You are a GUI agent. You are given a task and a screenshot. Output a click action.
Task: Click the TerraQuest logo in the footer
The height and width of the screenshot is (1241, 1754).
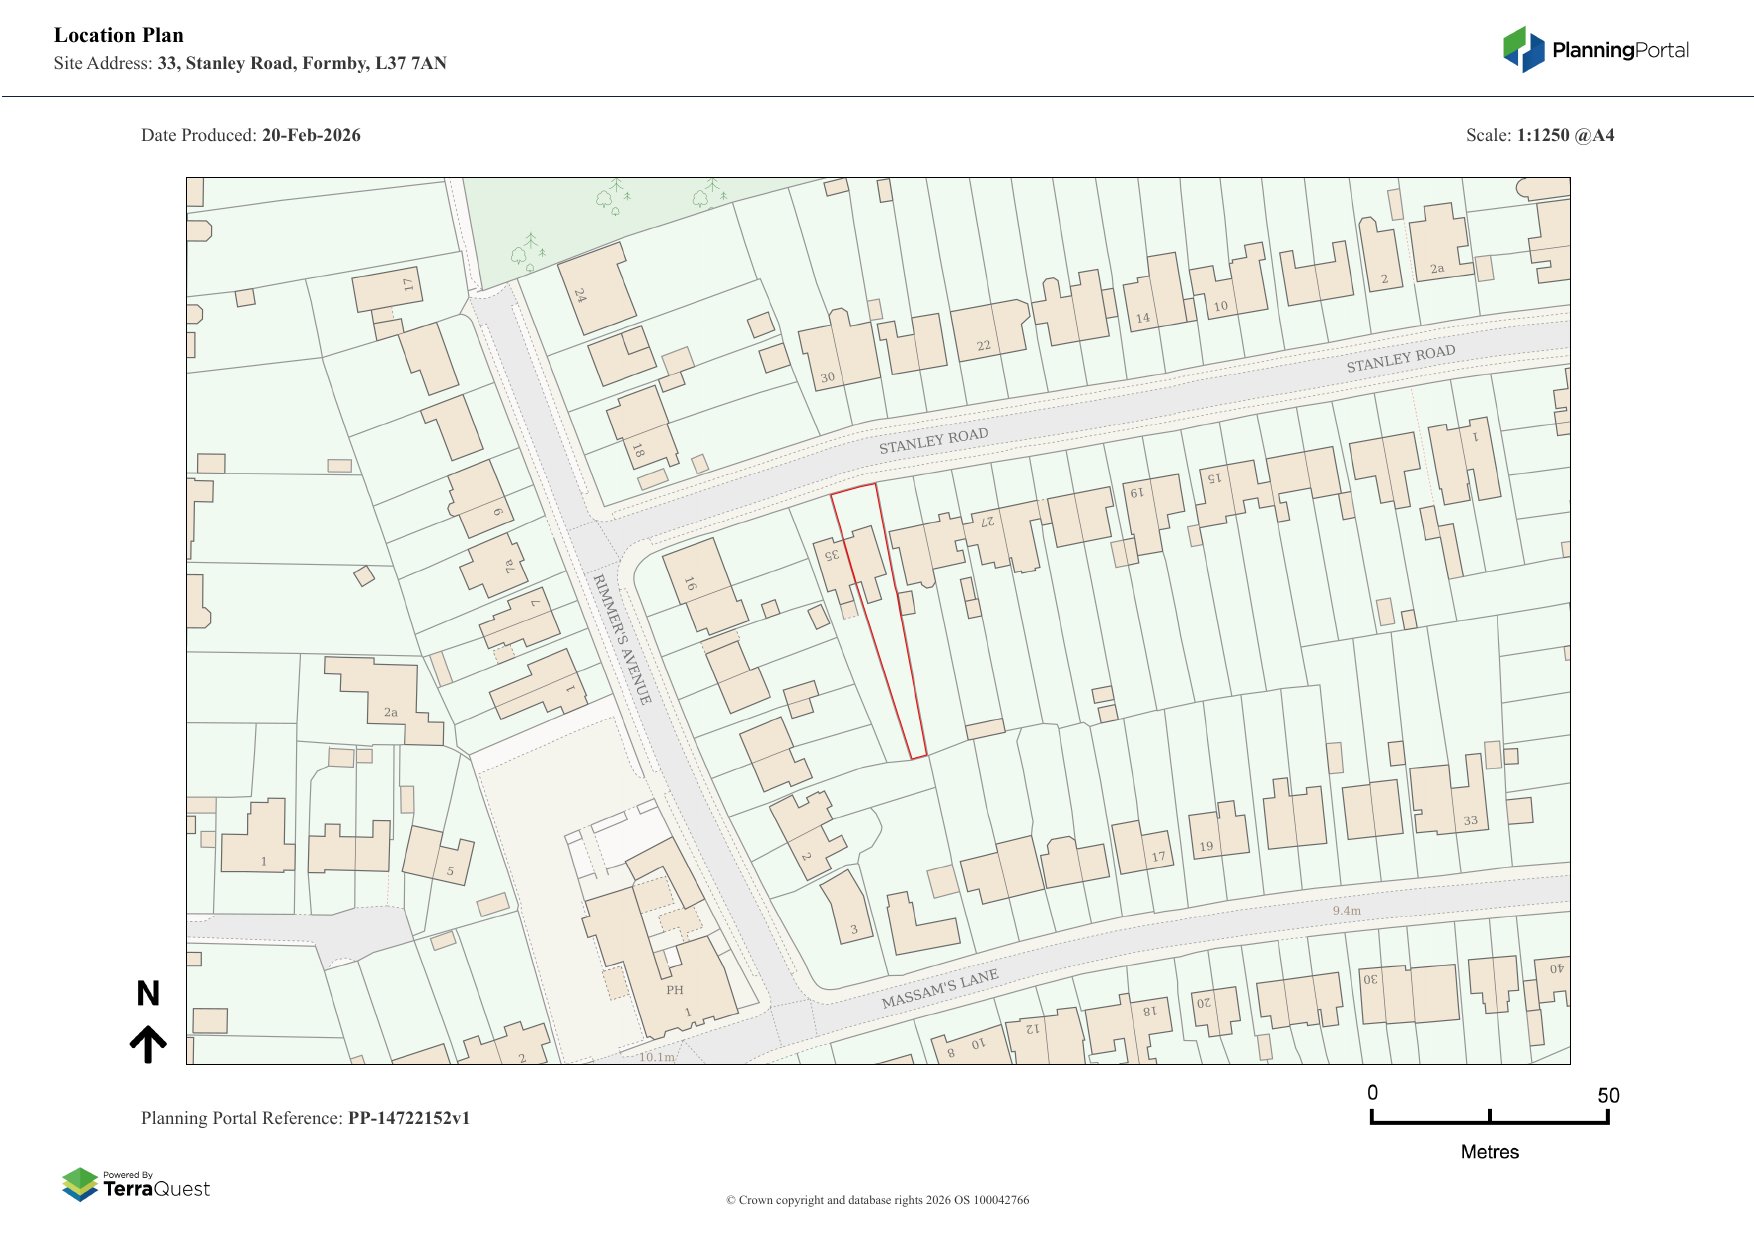(x=136, y=1185)
